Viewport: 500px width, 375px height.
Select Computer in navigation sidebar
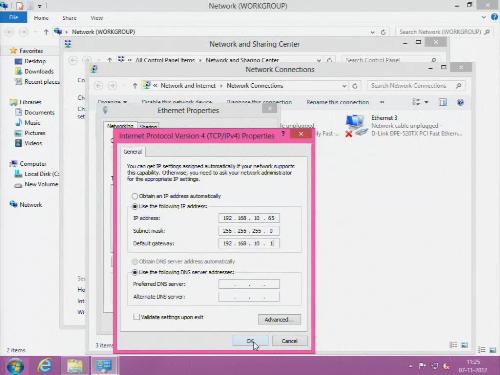(x=32, y=164)
